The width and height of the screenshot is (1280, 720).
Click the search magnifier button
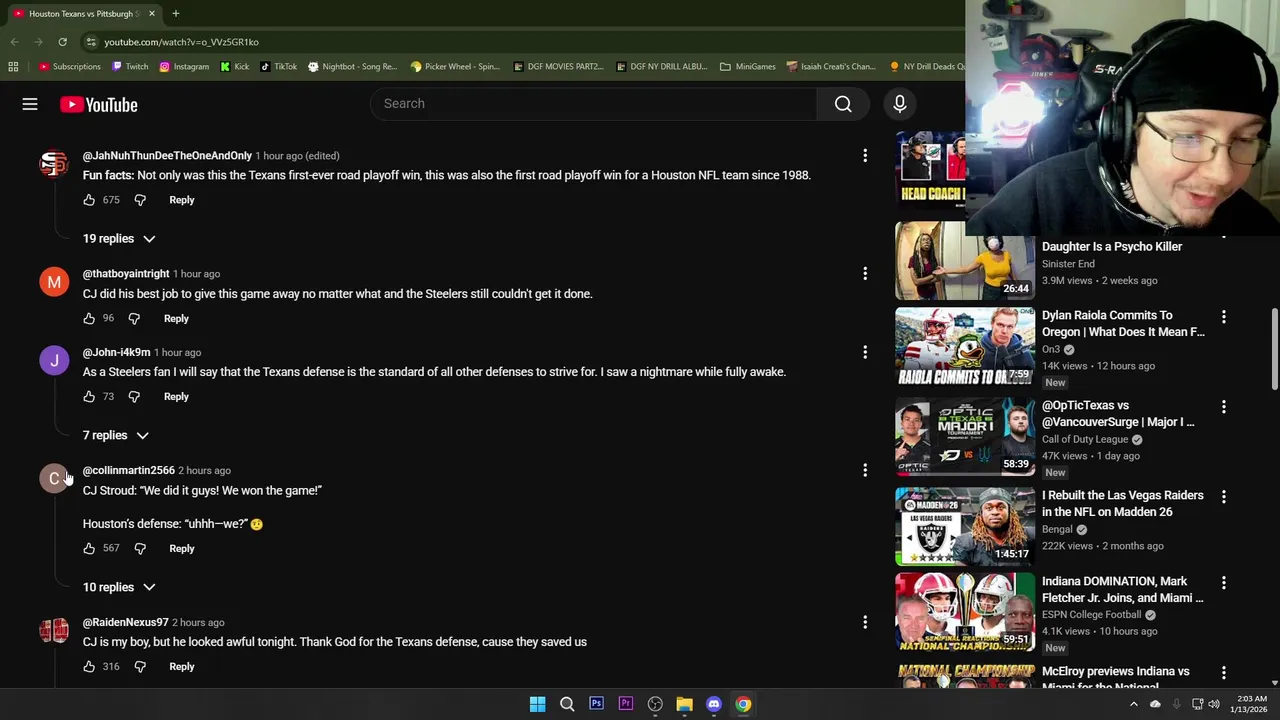(x=843, y=104)
